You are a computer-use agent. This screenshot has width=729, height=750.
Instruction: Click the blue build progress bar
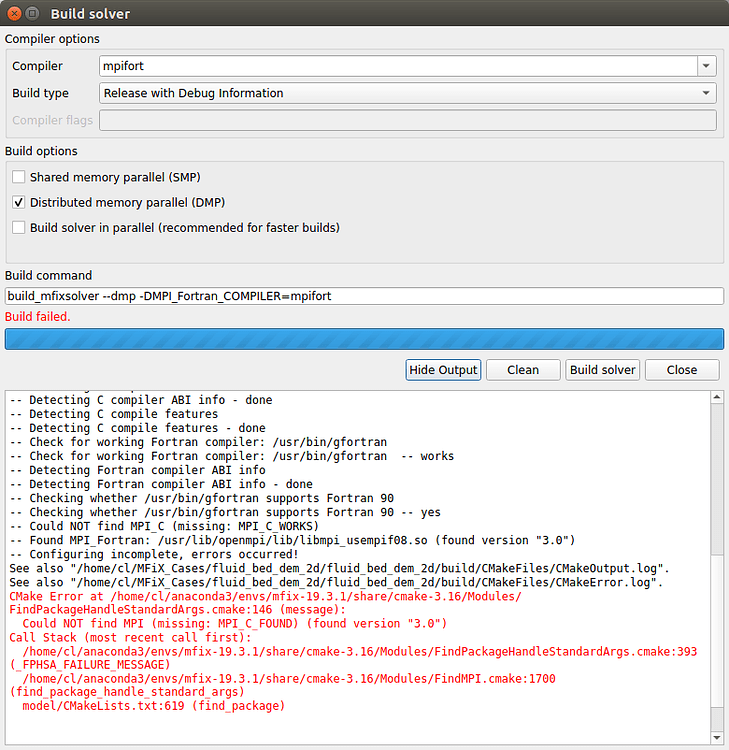364,338
